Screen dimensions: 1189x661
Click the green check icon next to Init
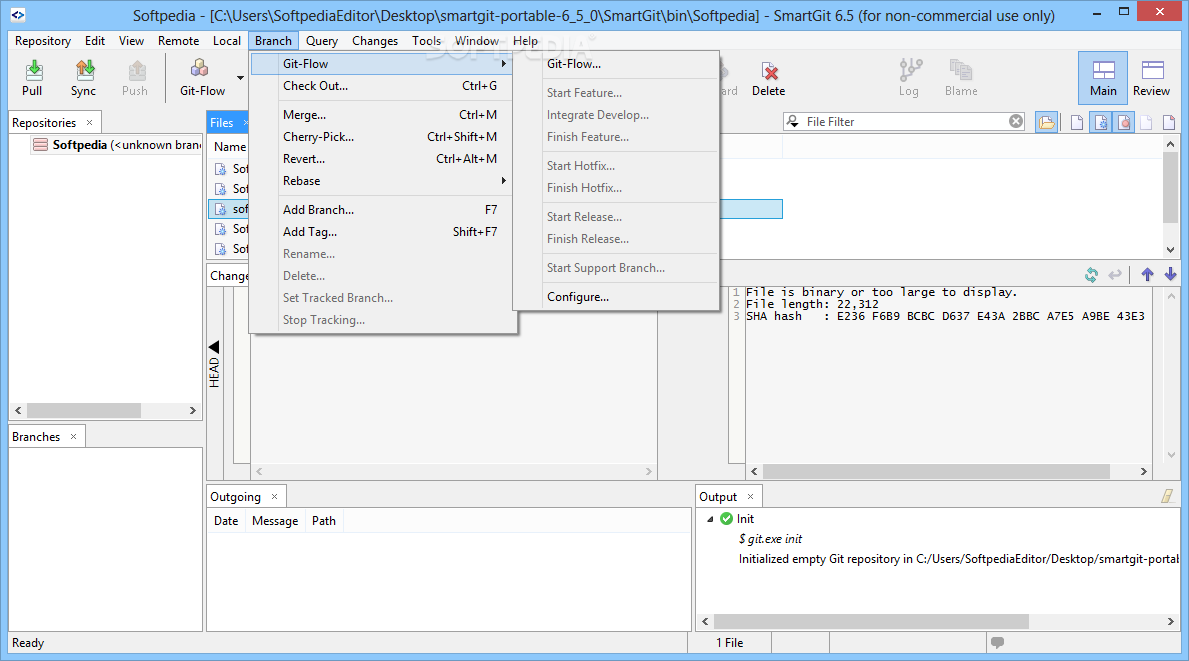tap(726, 518)
